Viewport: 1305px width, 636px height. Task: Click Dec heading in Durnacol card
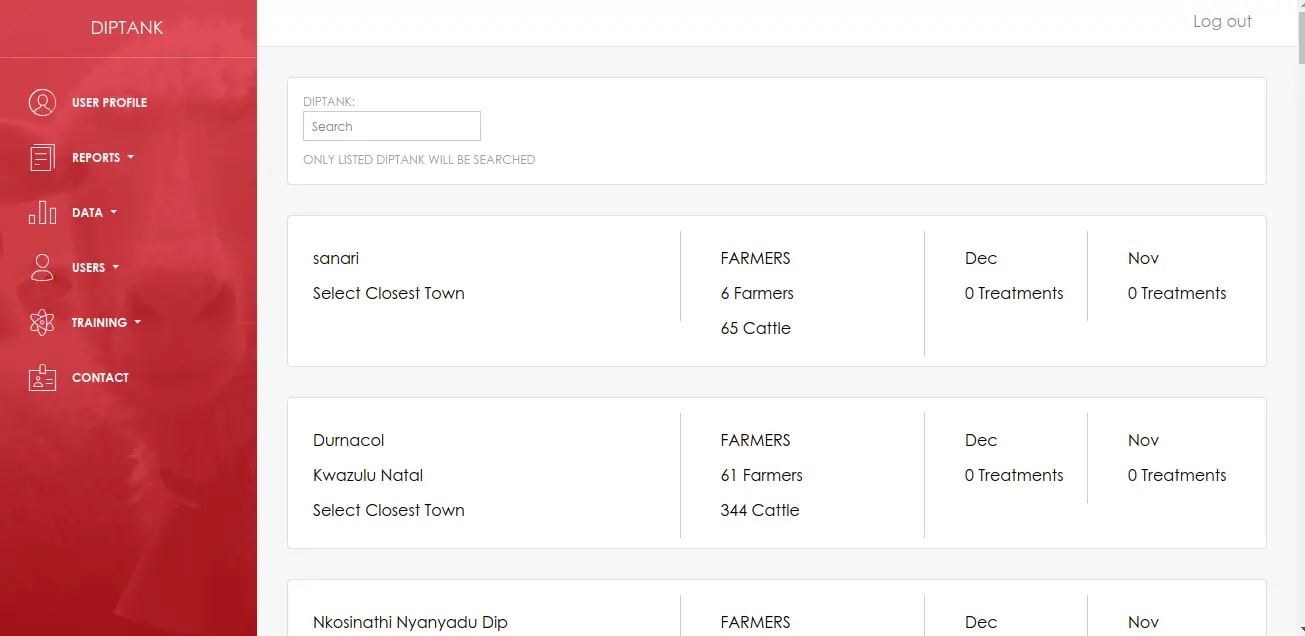pyautogui.click(x=981, y=440)
